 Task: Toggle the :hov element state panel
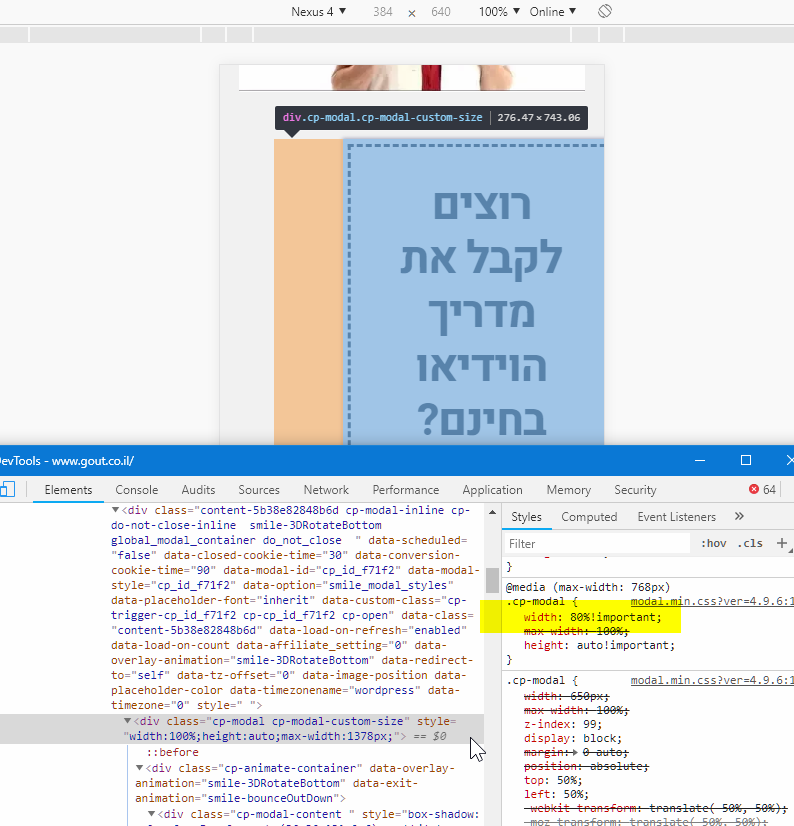coord(713,544)
